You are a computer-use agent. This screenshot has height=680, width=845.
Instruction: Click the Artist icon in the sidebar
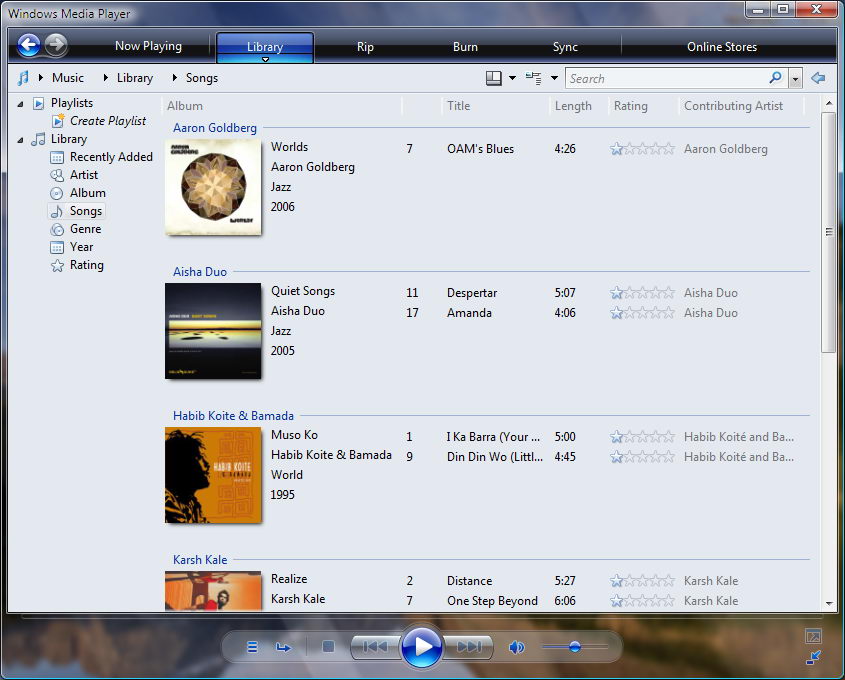pos(57,175)
